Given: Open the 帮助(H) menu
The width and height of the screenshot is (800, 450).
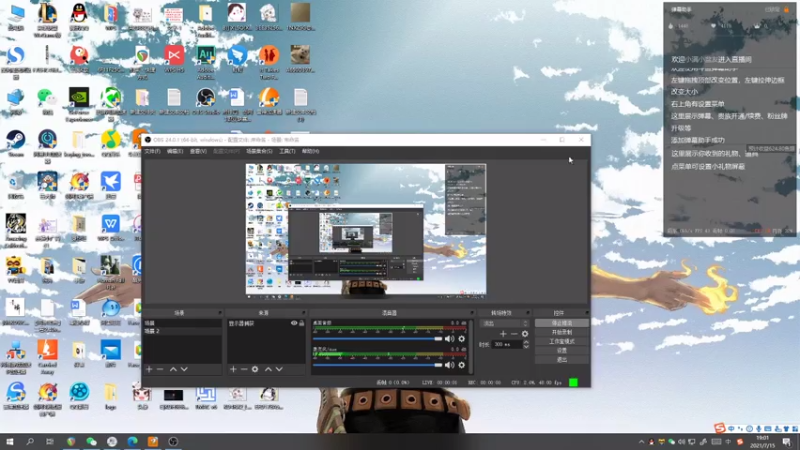Looking at the screenshot, I should pyautogui.click(x=310, y=151).
